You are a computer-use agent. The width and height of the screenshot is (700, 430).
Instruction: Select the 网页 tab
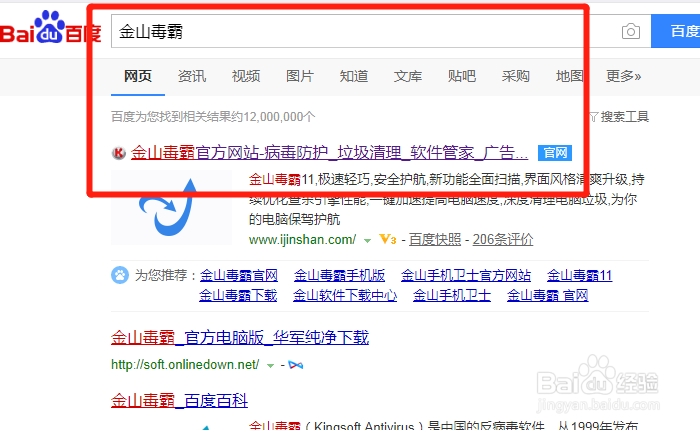(x=138, y=76)
